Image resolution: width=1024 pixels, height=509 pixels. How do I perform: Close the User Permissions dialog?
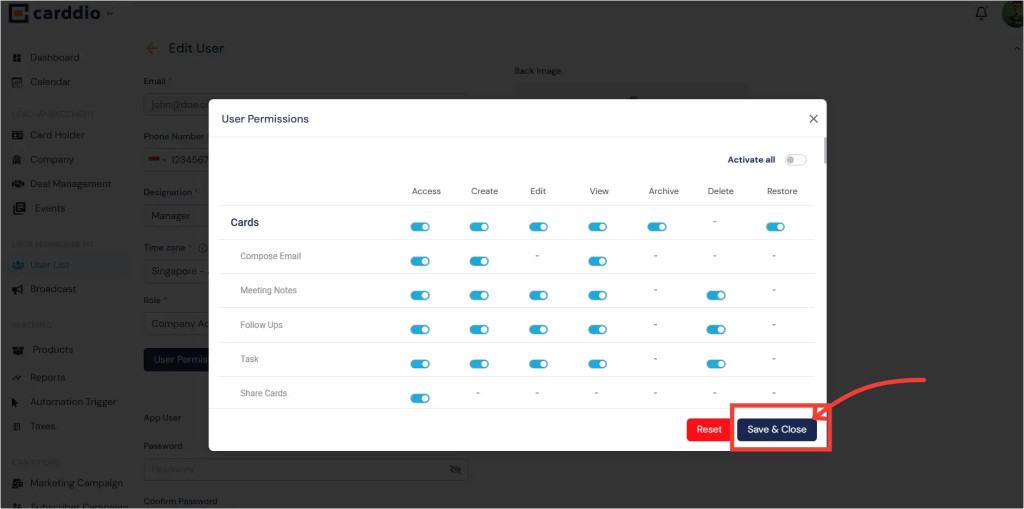pos(813,119)
